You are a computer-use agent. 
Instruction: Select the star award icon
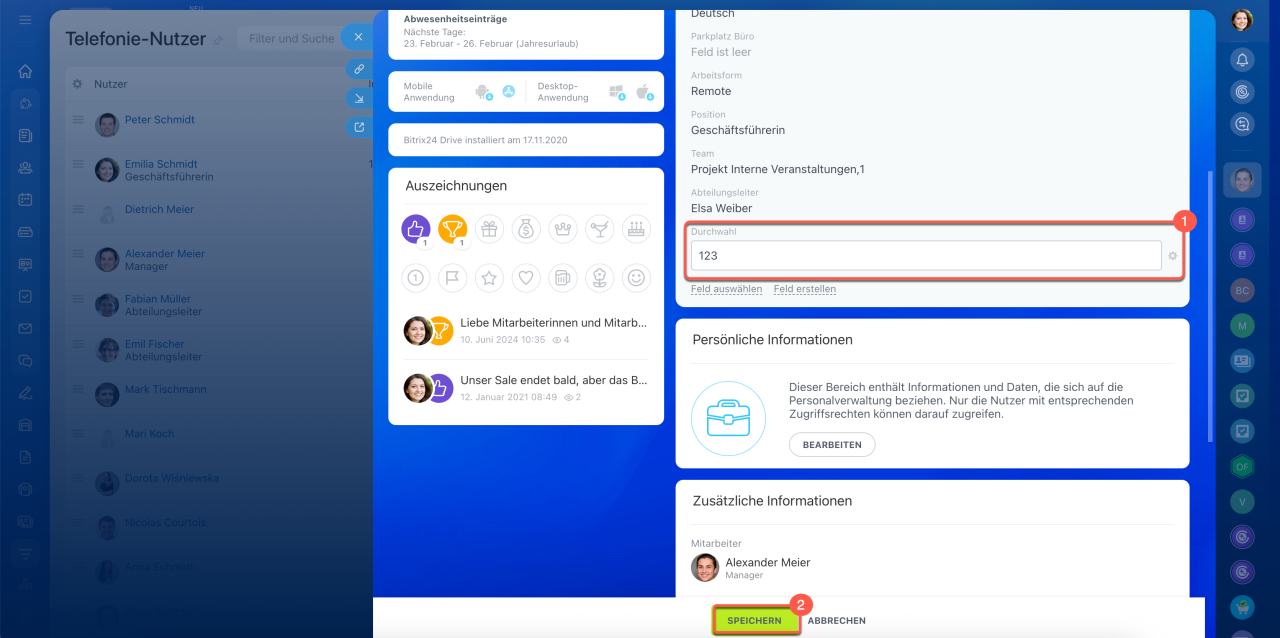click(x=489, y=277)
